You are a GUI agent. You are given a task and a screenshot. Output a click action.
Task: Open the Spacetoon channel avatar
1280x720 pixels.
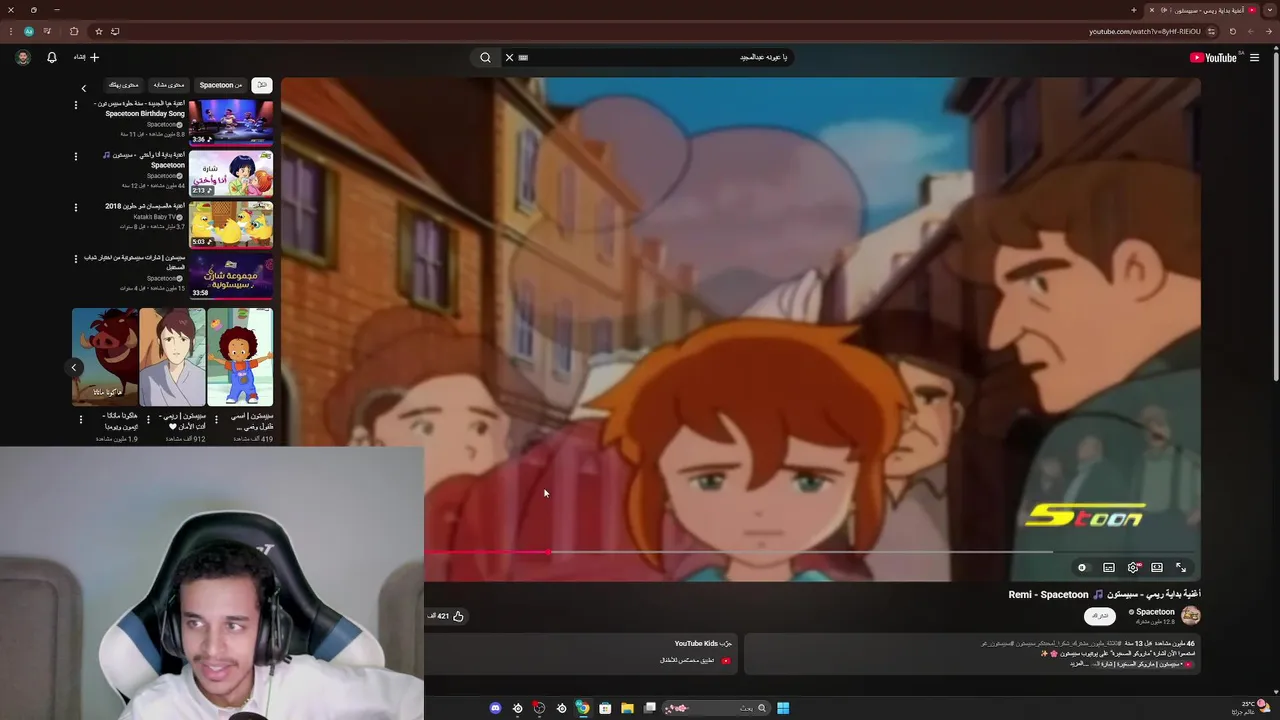[x=1191, y=615]
